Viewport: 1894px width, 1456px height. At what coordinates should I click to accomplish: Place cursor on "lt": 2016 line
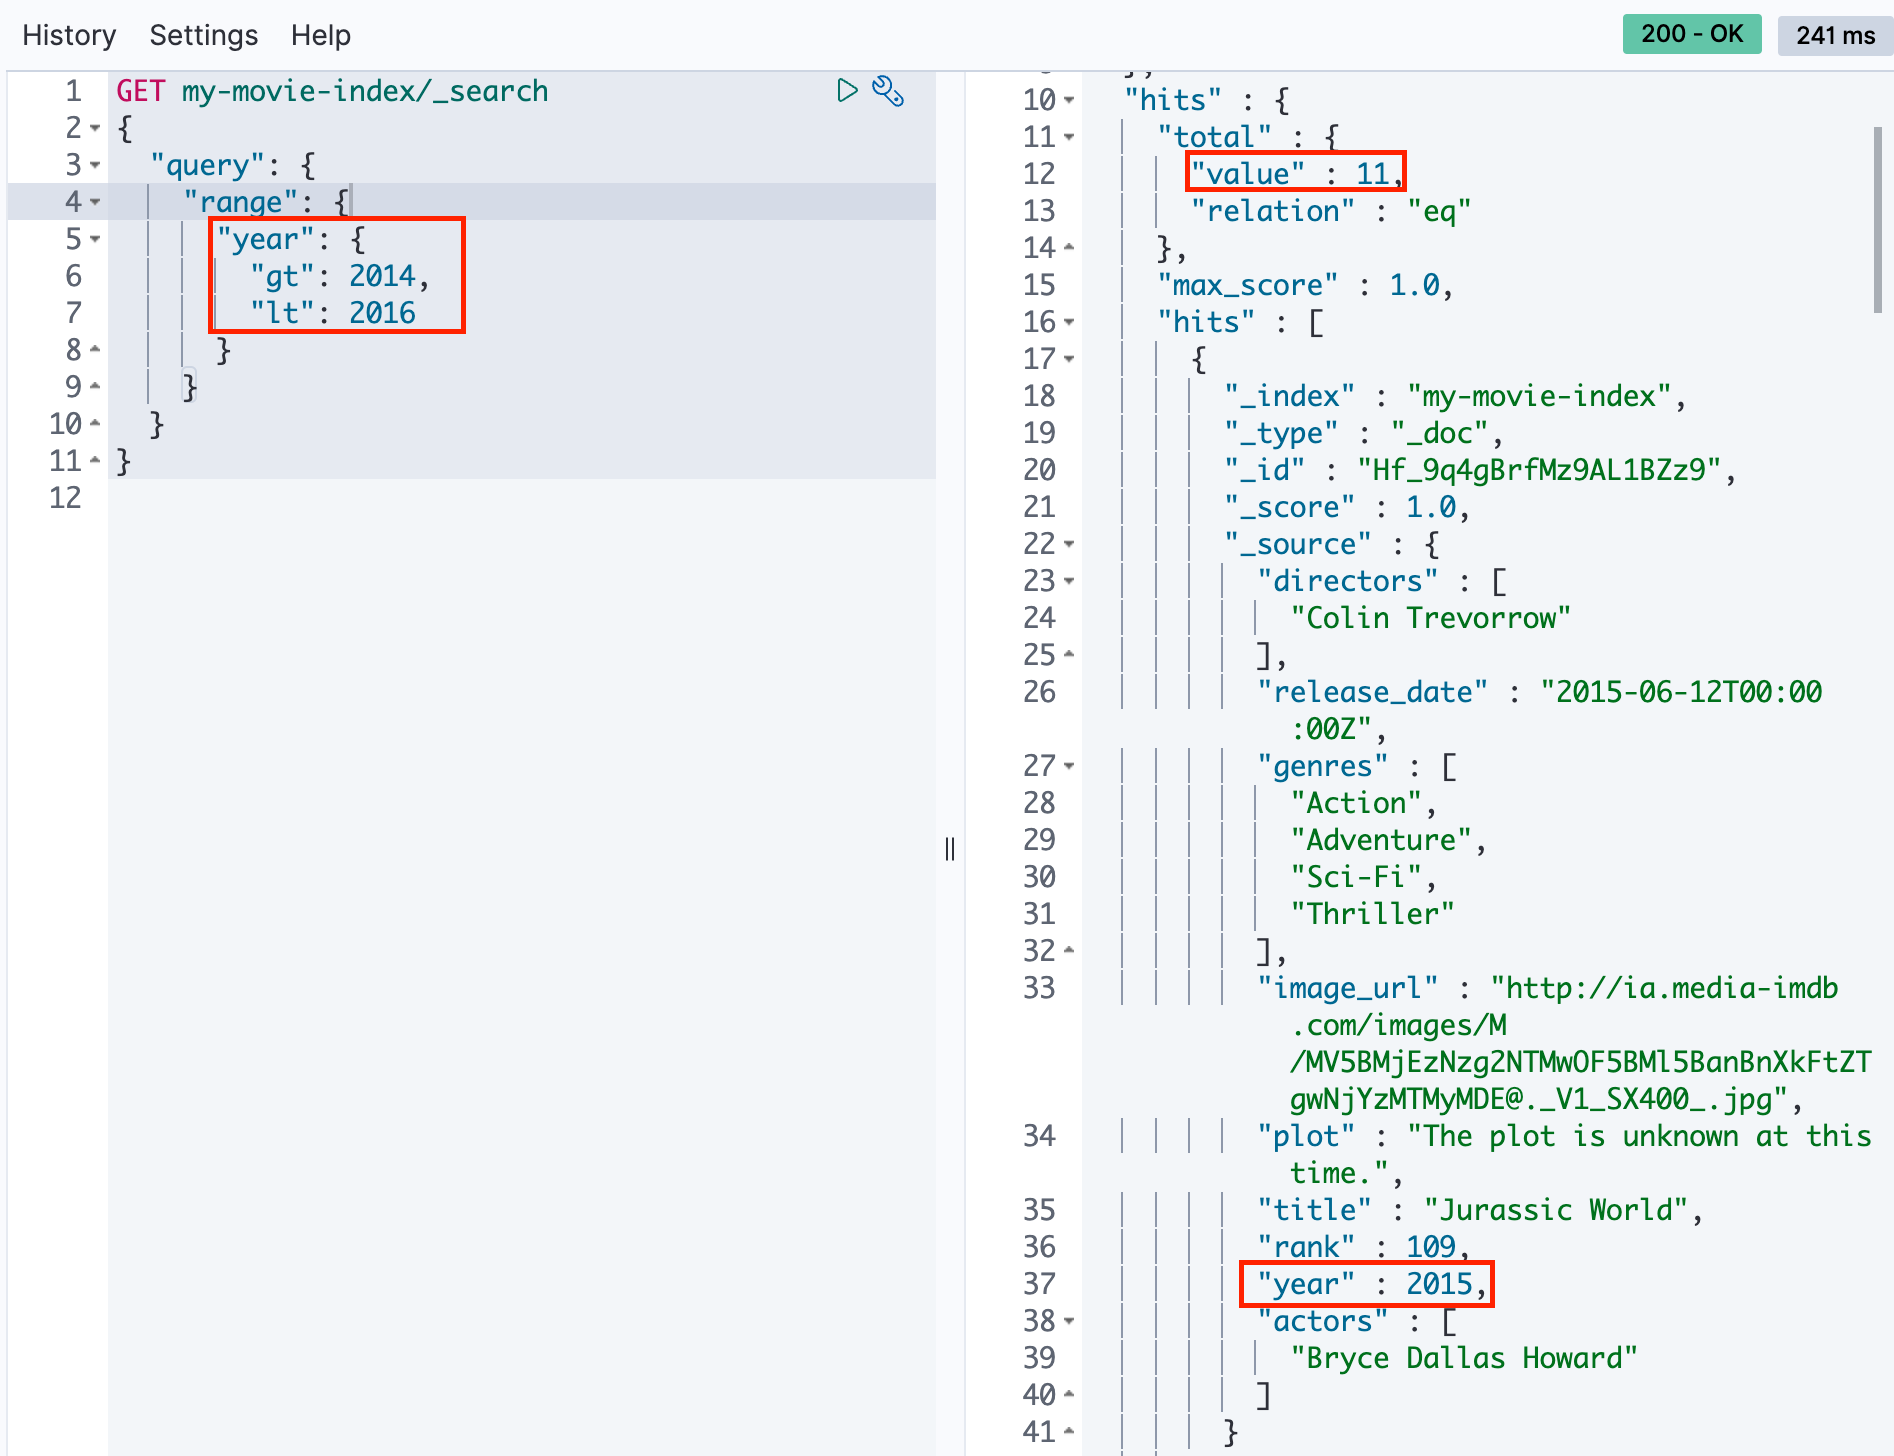point(333,313)
